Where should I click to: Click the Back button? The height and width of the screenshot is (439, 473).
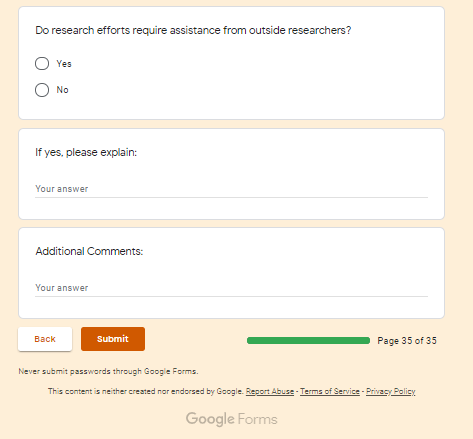click(45, 339)
